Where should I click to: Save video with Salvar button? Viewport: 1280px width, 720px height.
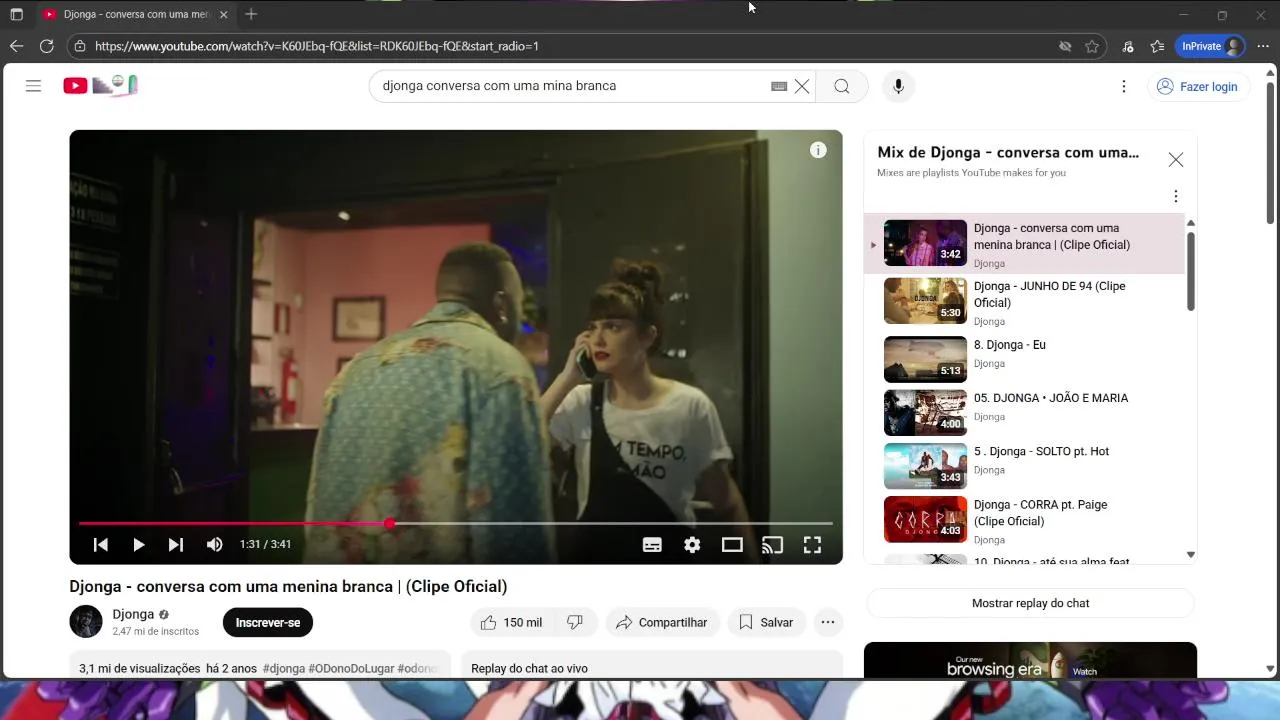tap(766, 622)
